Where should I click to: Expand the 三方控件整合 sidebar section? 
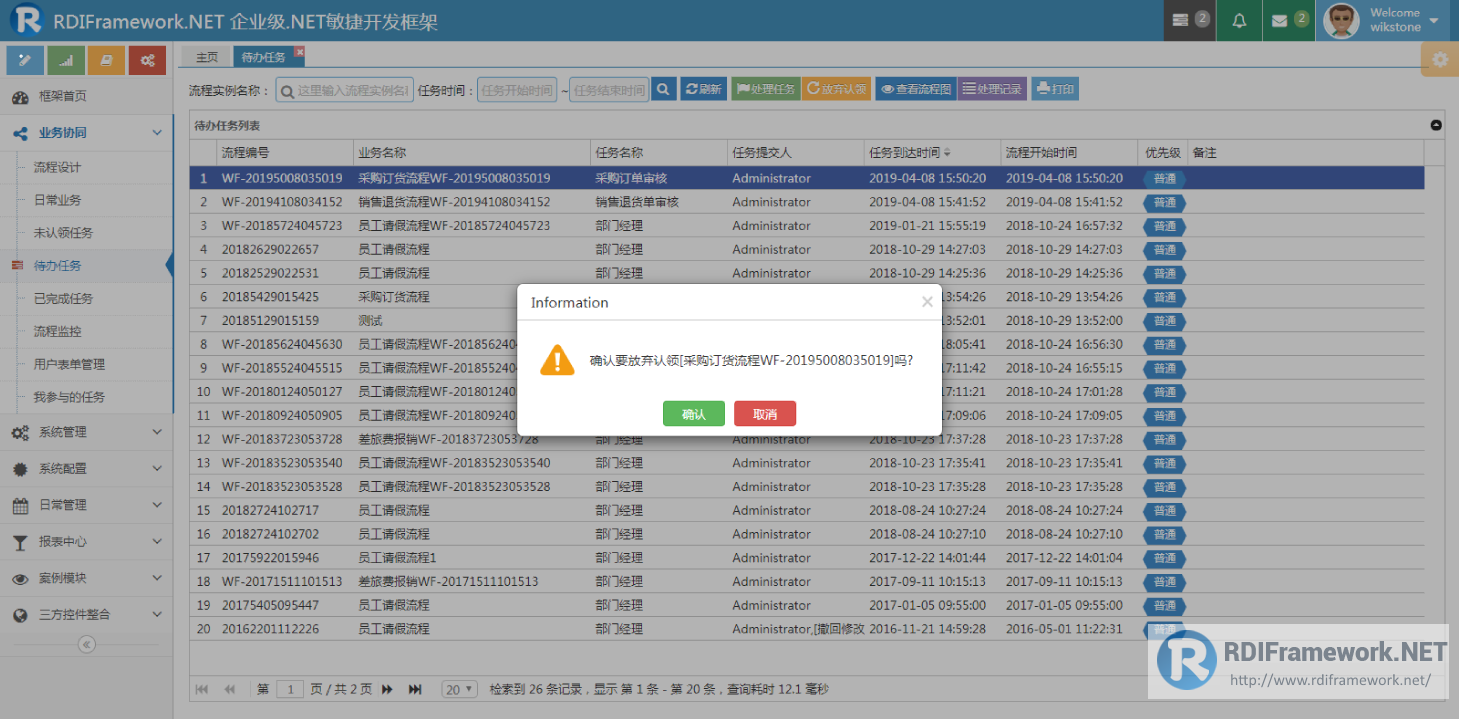(x=86, y=614)
